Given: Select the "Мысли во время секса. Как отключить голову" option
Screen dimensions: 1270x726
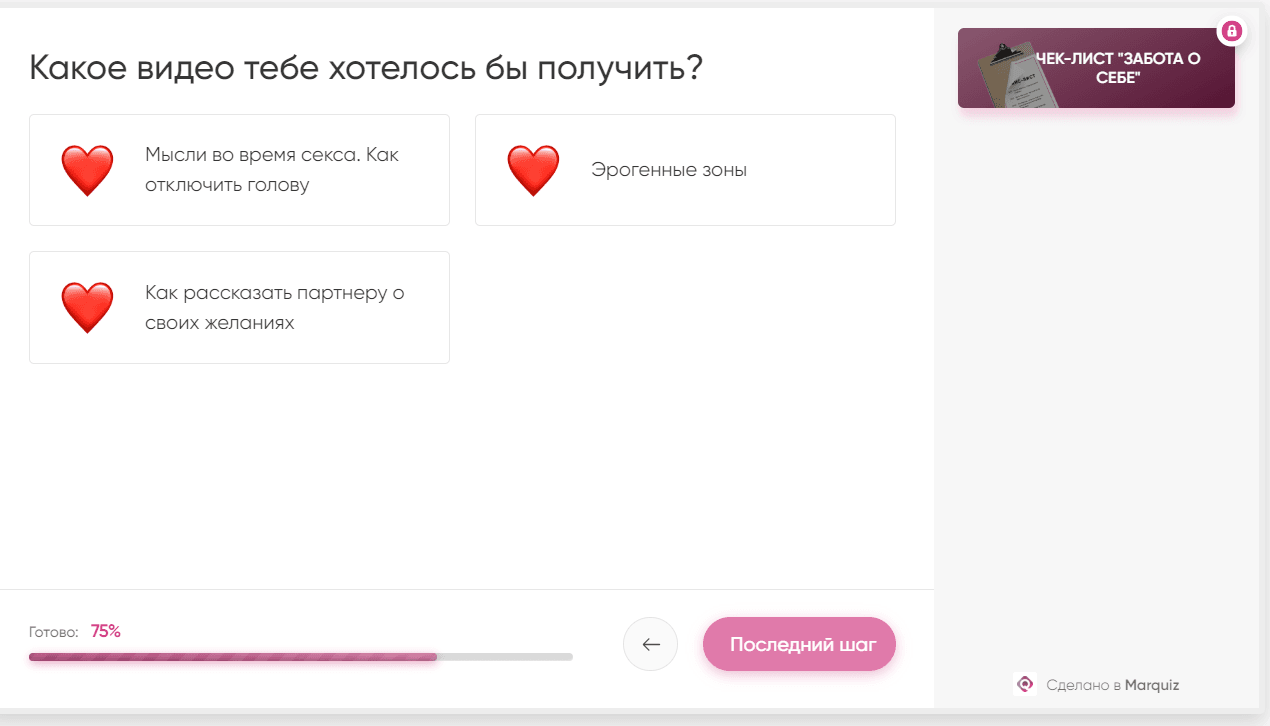Looking at the screenshot, I should tap(272, 170).
